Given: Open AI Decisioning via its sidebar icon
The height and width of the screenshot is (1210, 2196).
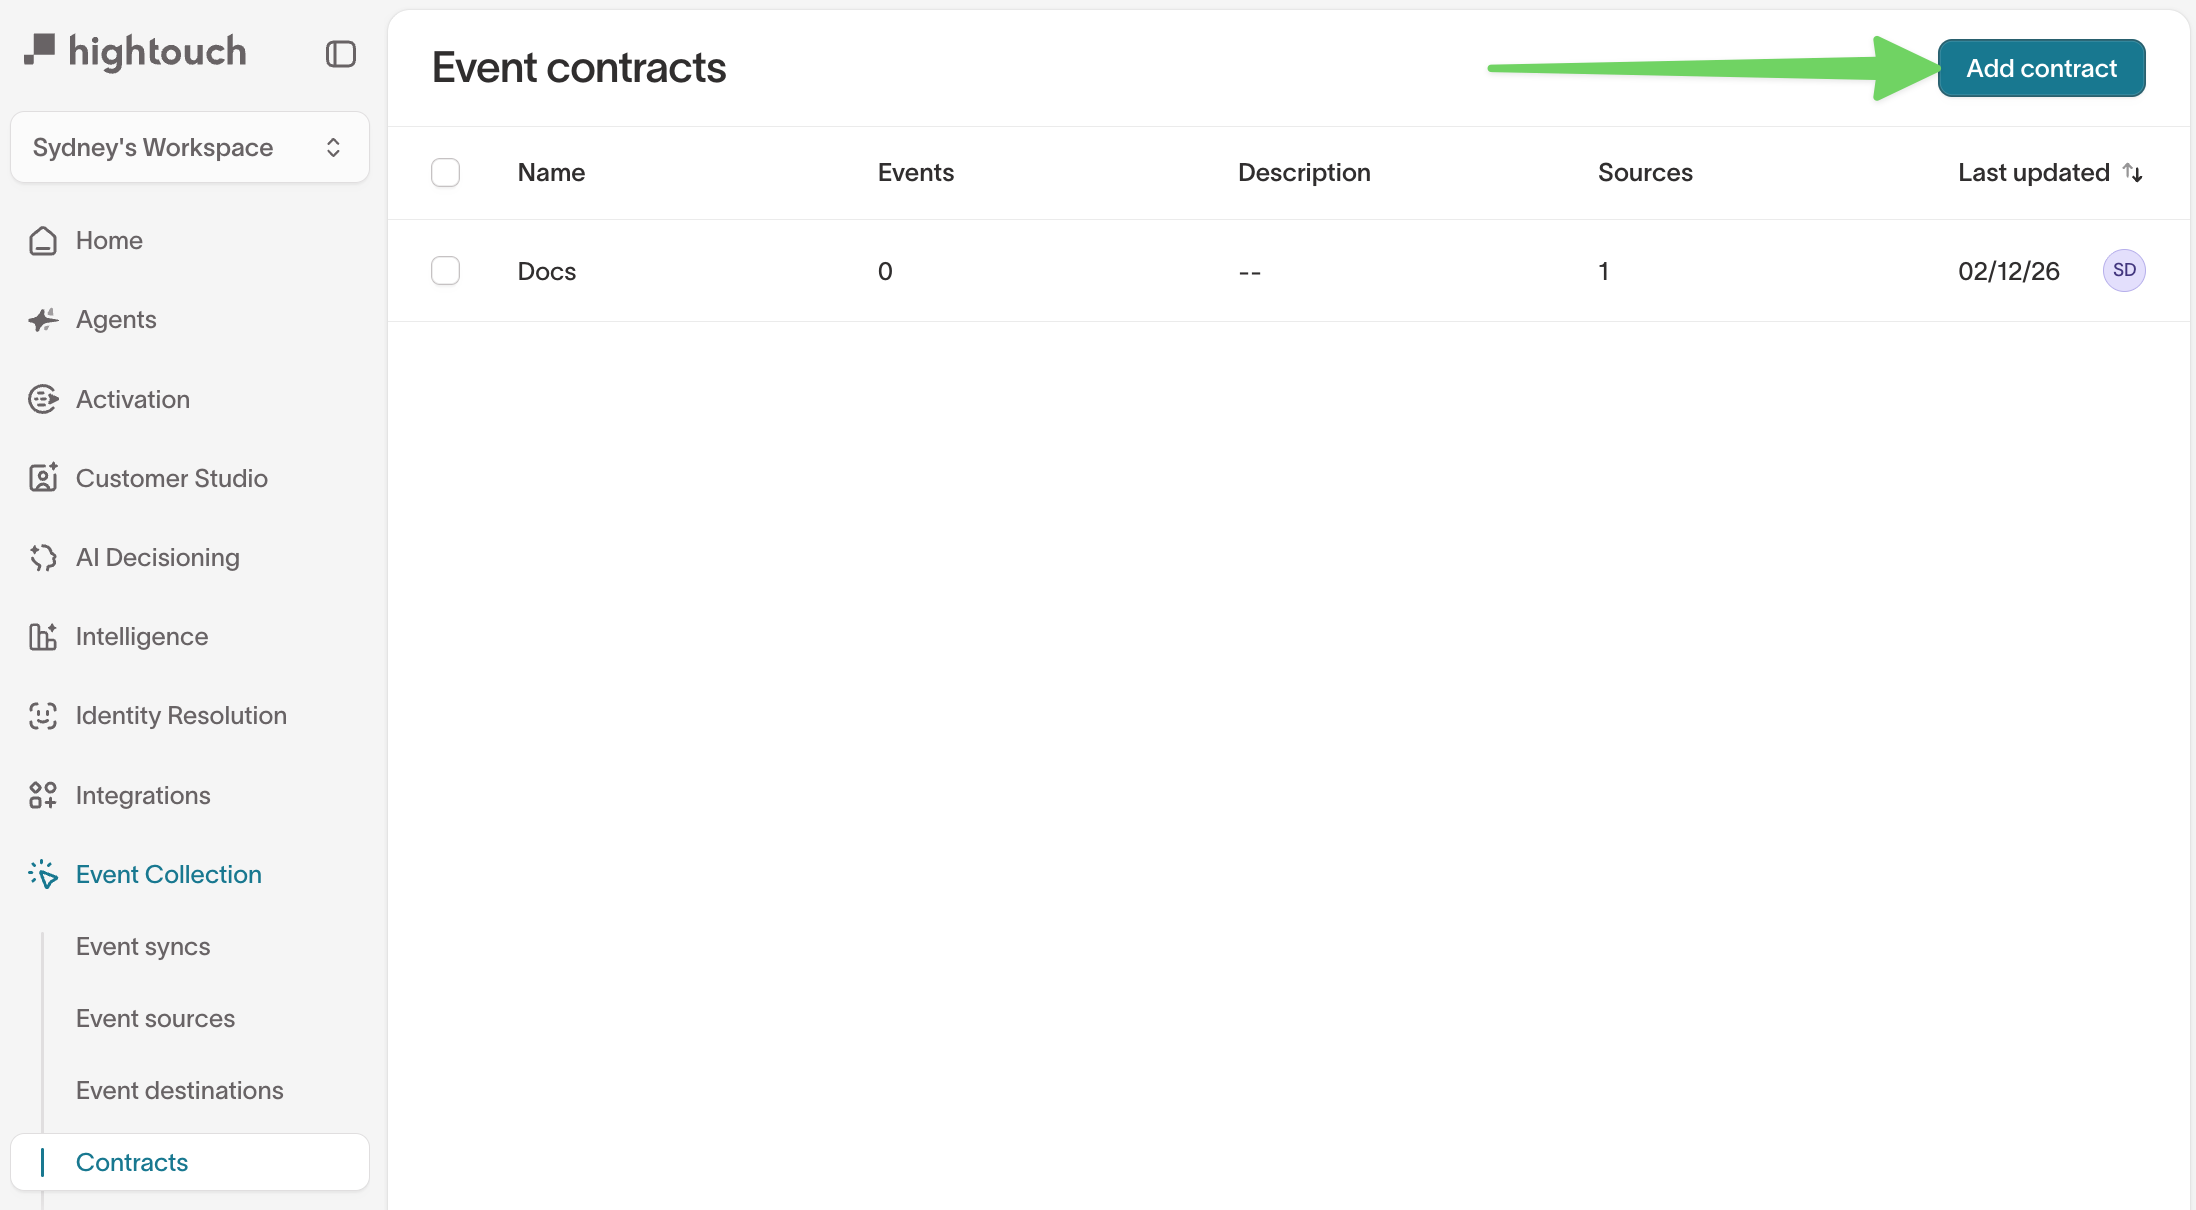Looking at the screenshot, I should (x=42, y=557).
